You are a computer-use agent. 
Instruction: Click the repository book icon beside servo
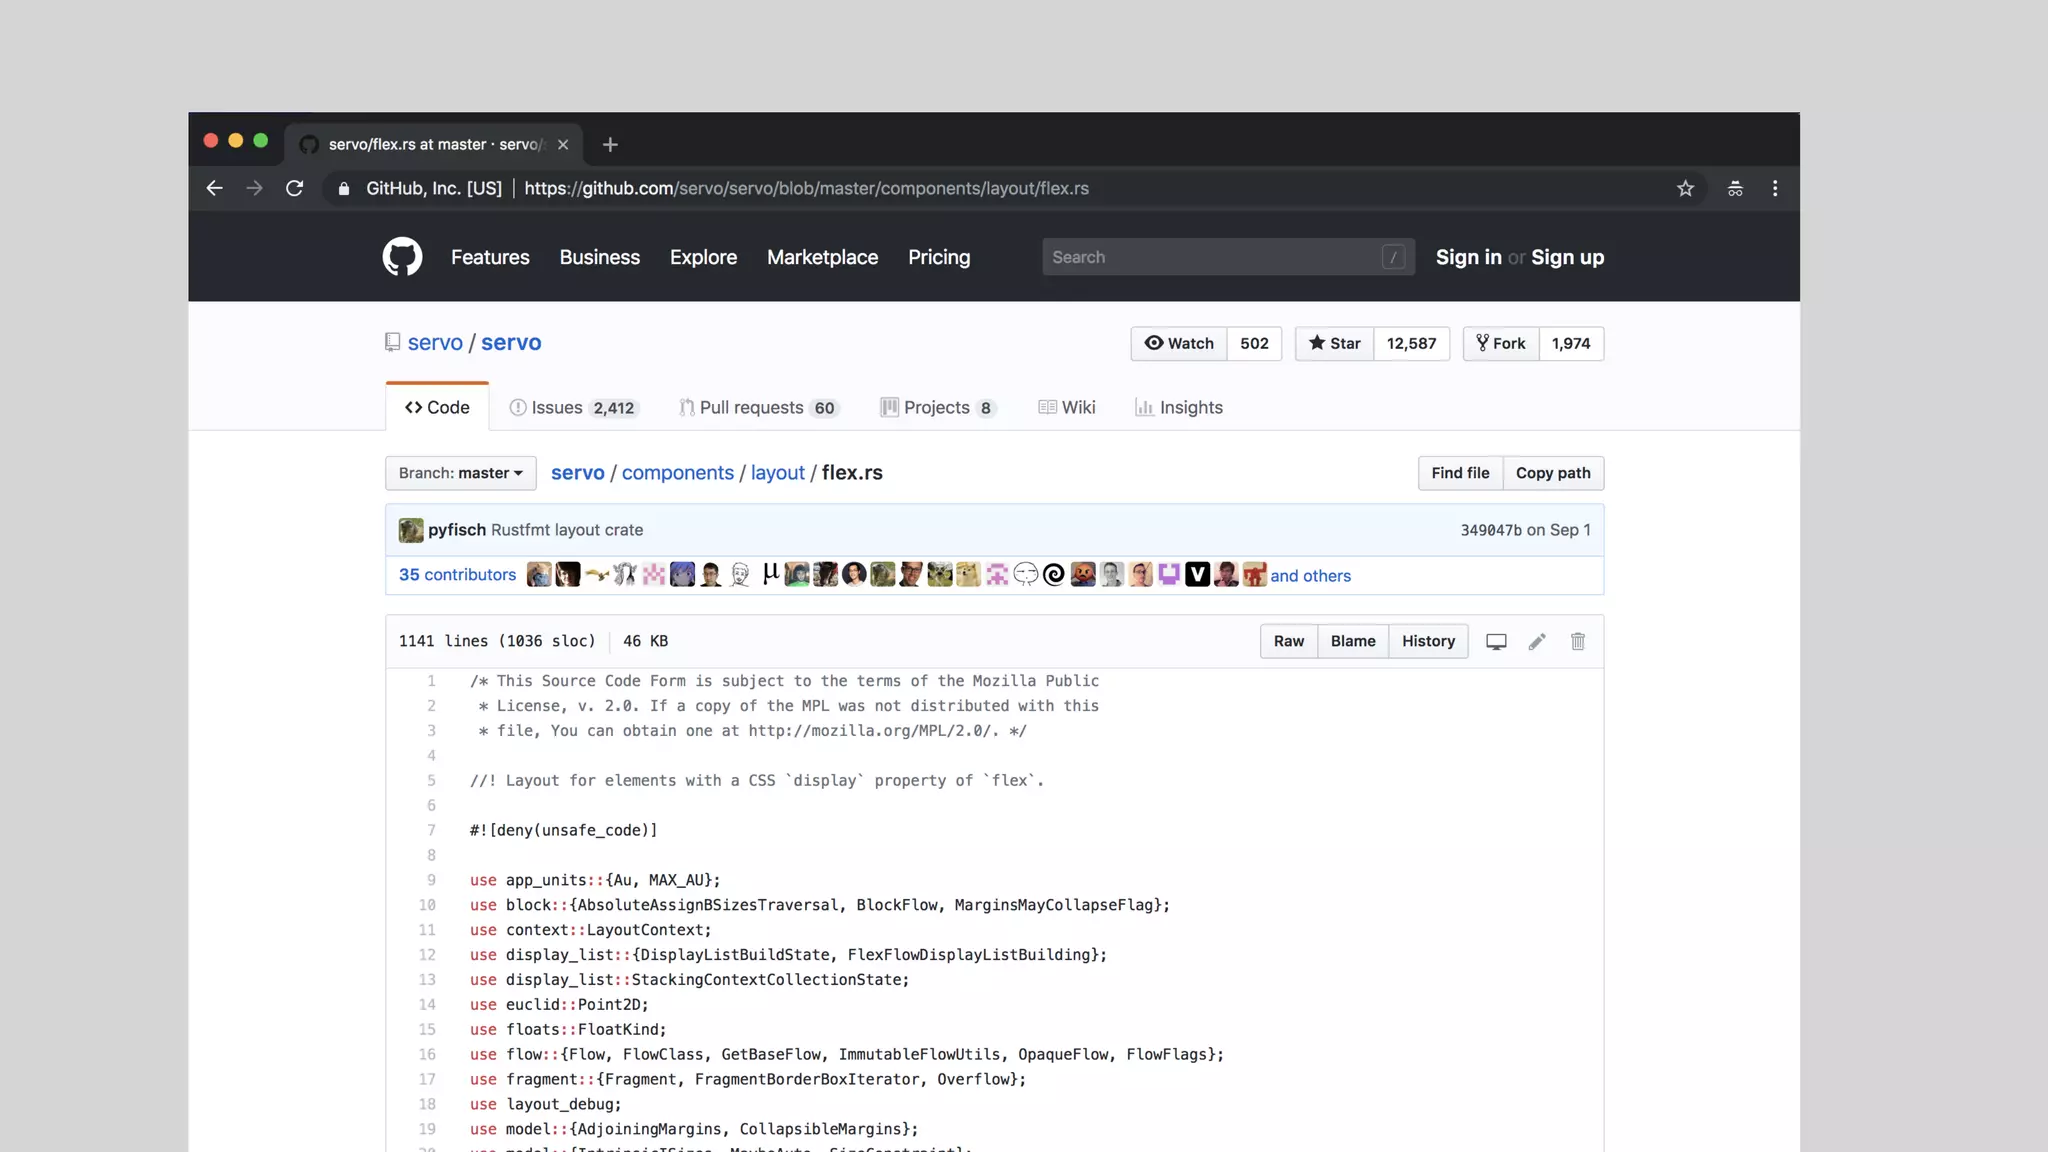(393, 343)
